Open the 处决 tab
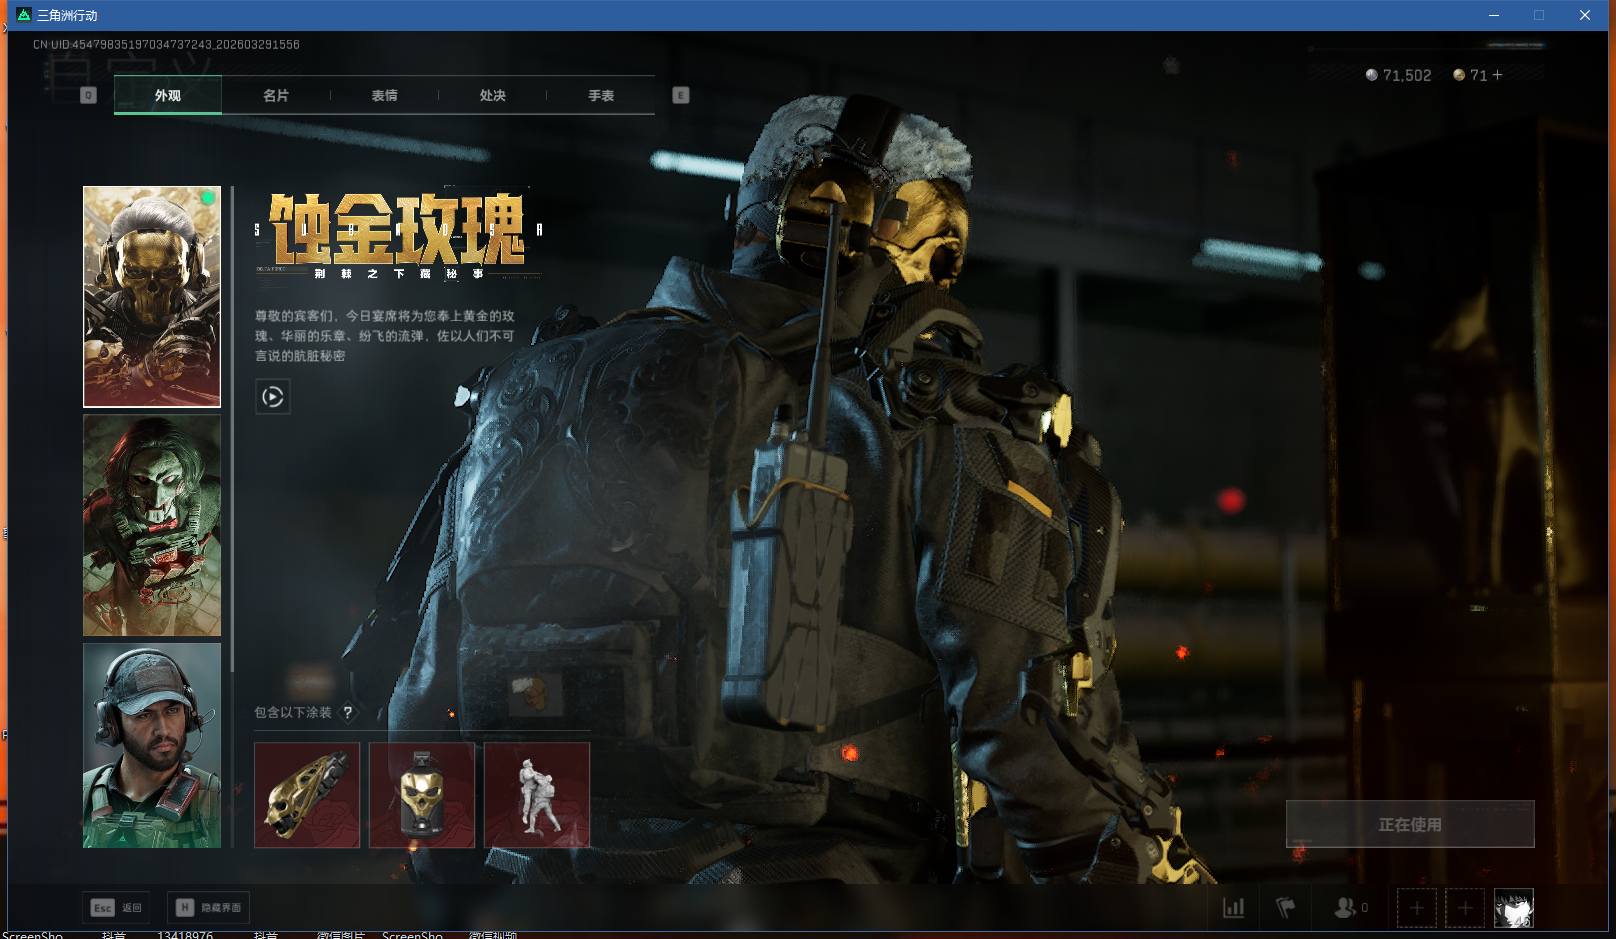1616x939 pixels. tap(492, 95)
